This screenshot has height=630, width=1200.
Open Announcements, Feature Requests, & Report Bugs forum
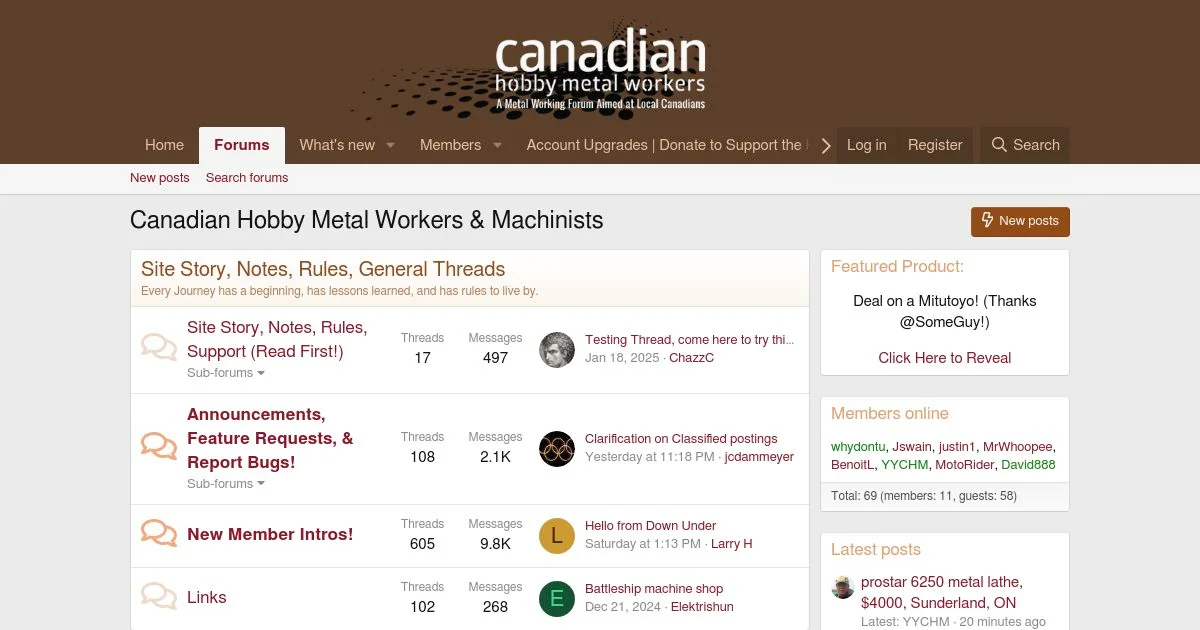click(x=270, y=438)
